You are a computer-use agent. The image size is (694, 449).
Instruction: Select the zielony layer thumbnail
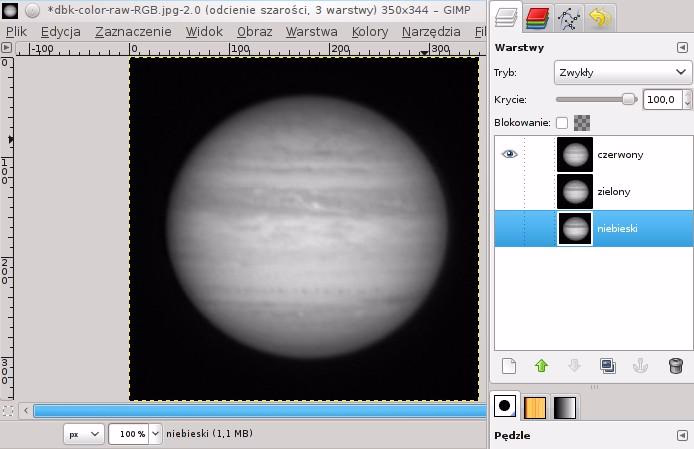pos(575,191)
